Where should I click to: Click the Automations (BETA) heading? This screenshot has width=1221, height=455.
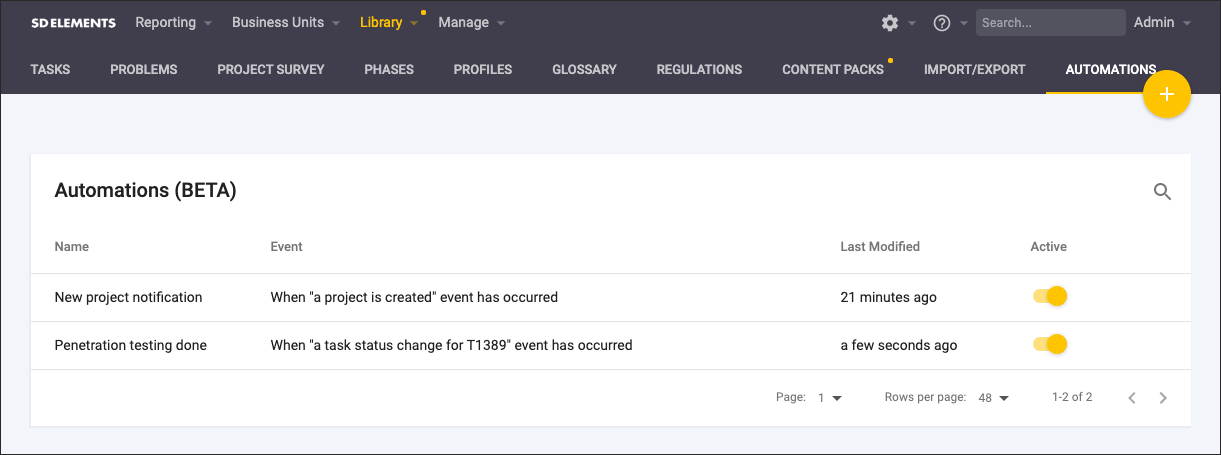[x=145, y=190]
